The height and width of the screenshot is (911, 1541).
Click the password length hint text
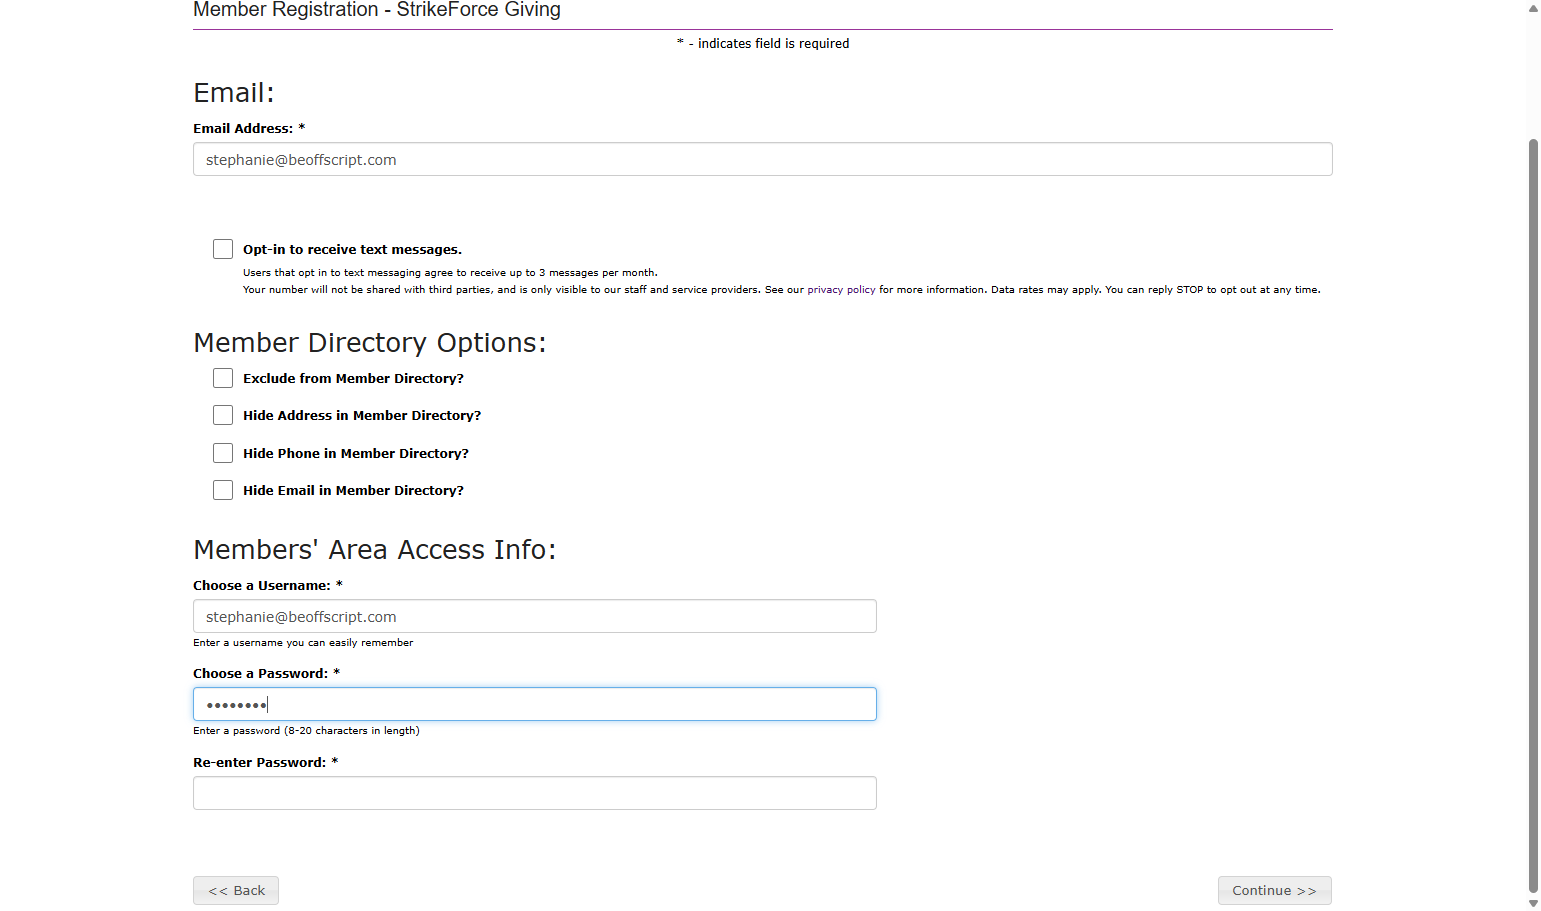306,731
